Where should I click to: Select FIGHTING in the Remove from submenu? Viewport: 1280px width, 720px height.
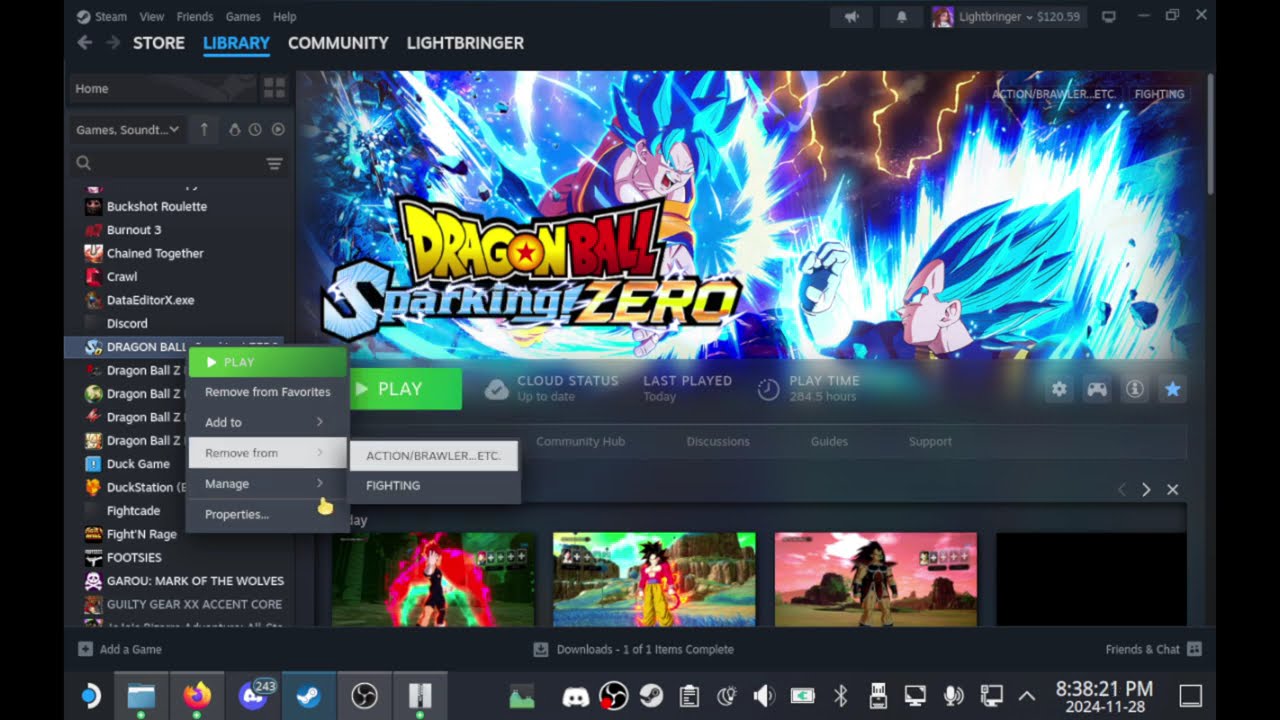(433, 485)
